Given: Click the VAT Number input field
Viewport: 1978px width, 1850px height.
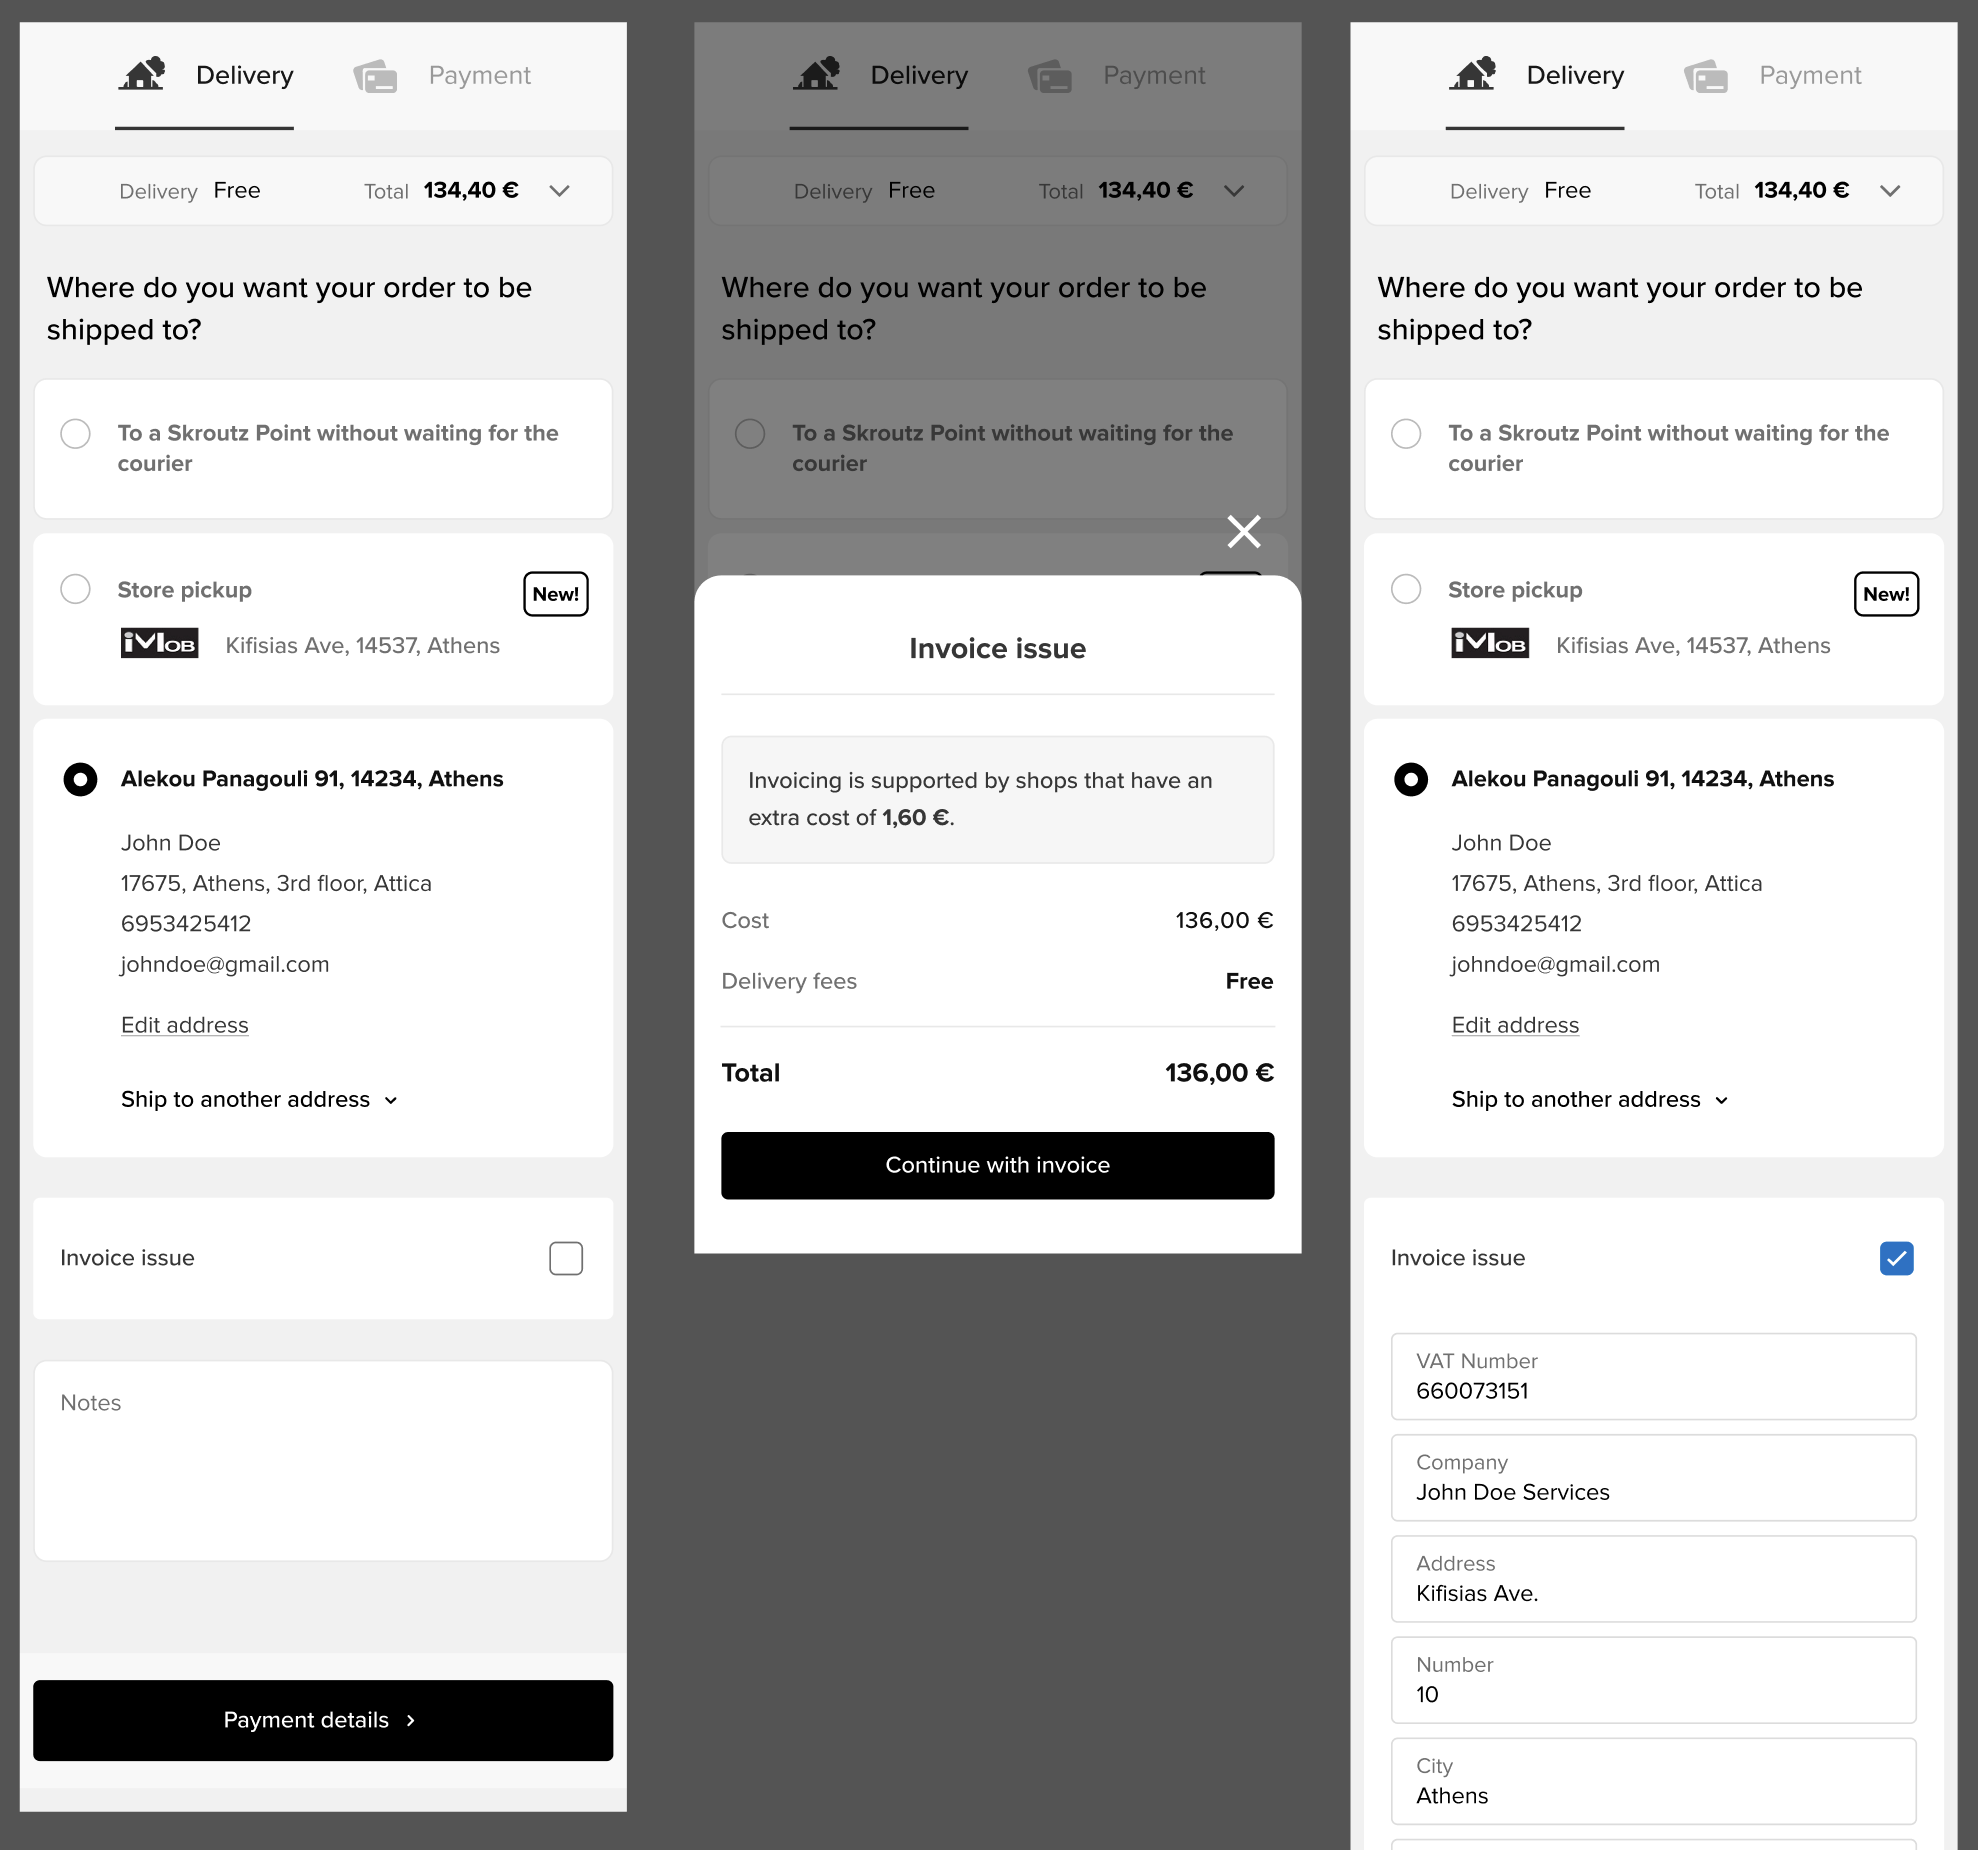Looking at the screenshot, I should pyautogui.click(x=1653, y=1377).
